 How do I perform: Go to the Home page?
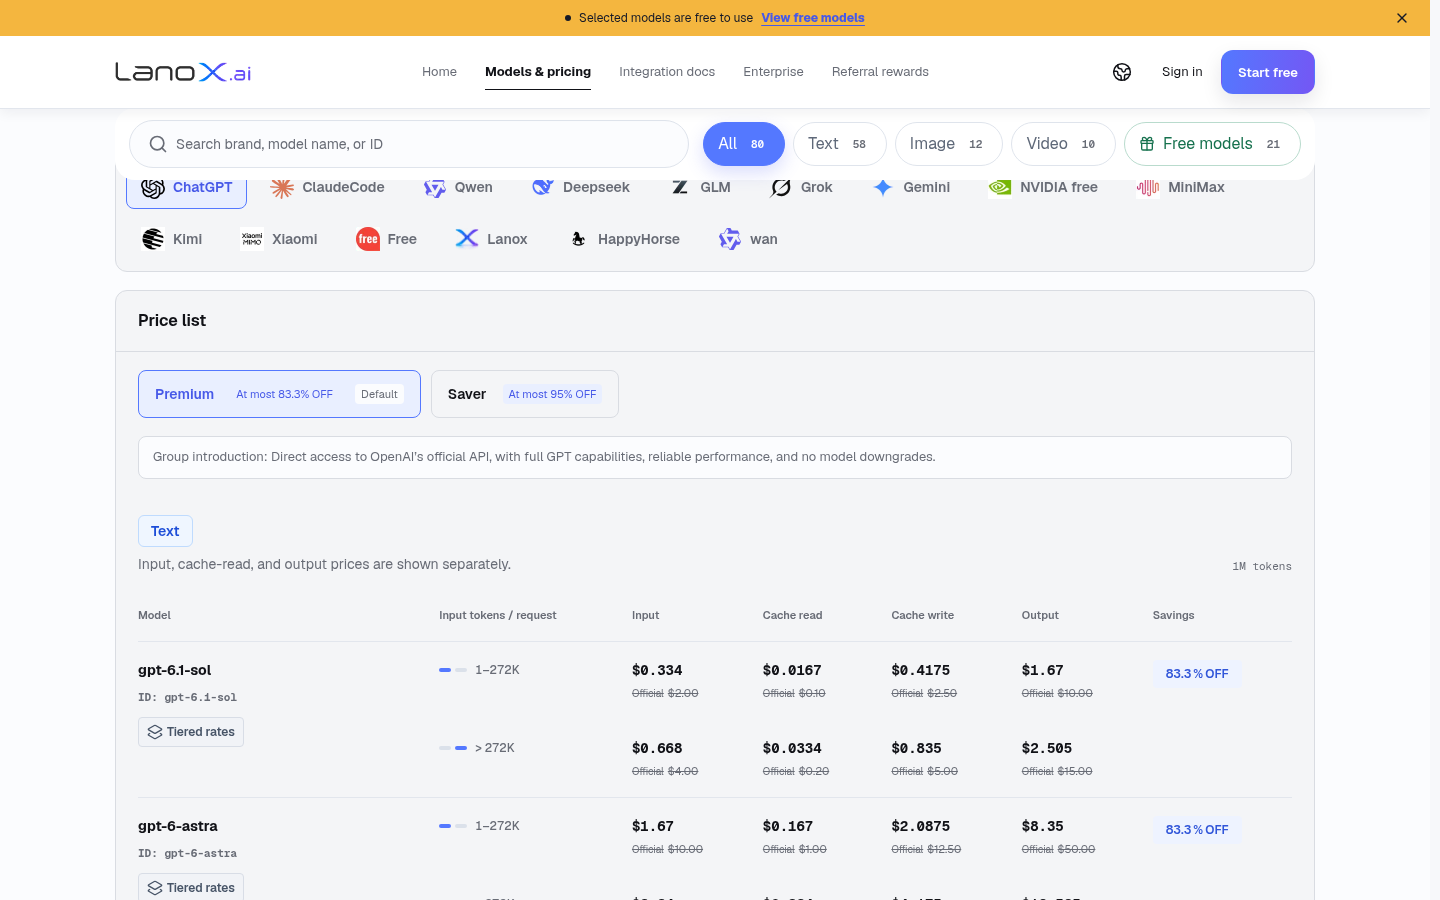pyautogui.click(x=439, y=72)
